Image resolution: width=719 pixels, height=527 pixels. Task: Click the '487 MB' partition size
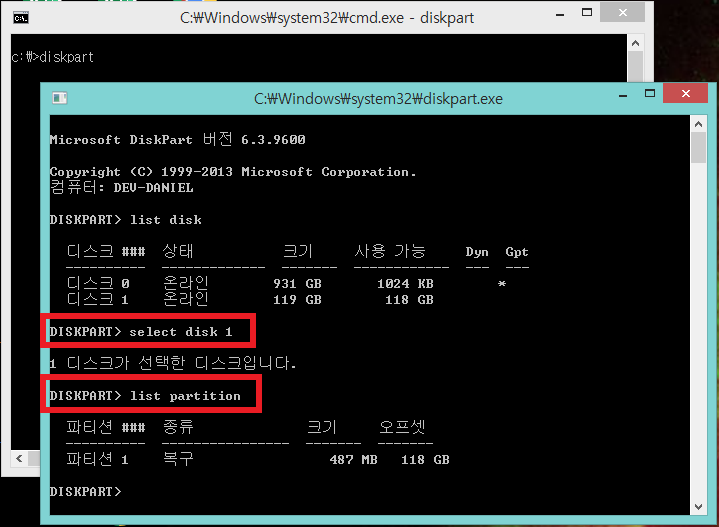pos(353,460)
